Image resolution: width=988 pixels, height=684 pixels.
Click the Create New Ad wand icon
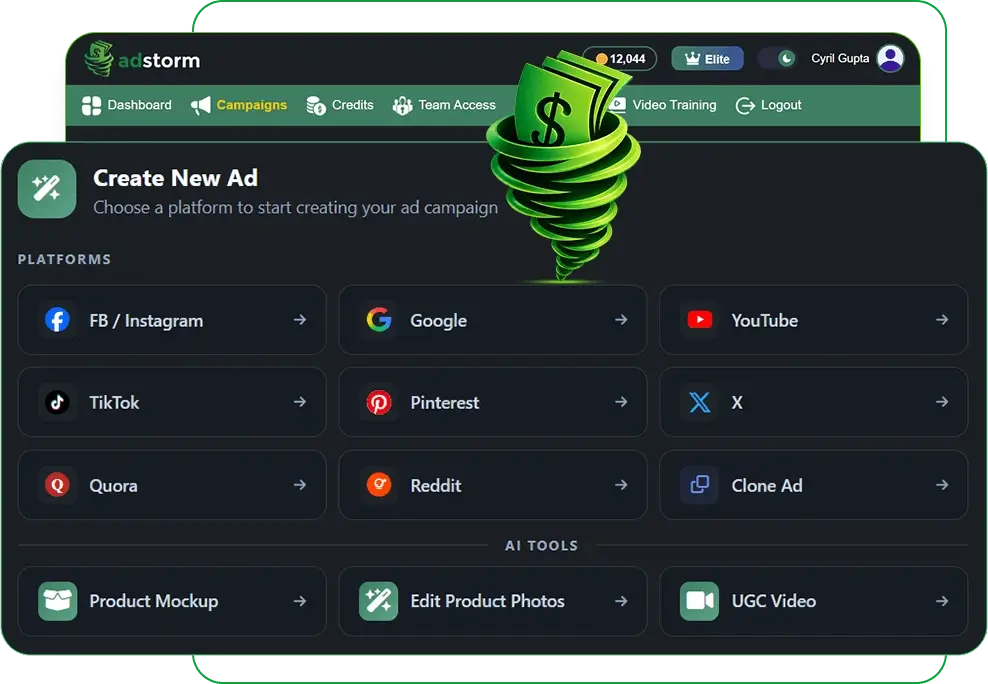tap(47, 188)
